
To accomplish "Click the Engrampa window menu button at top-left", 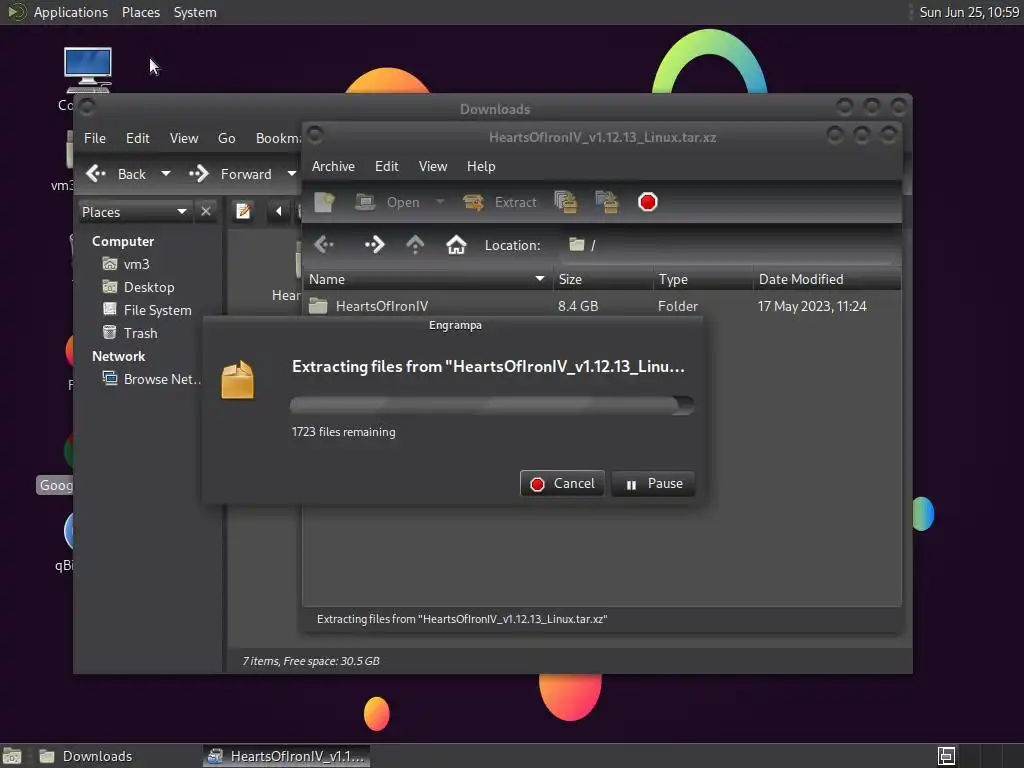I will [315, 135].
